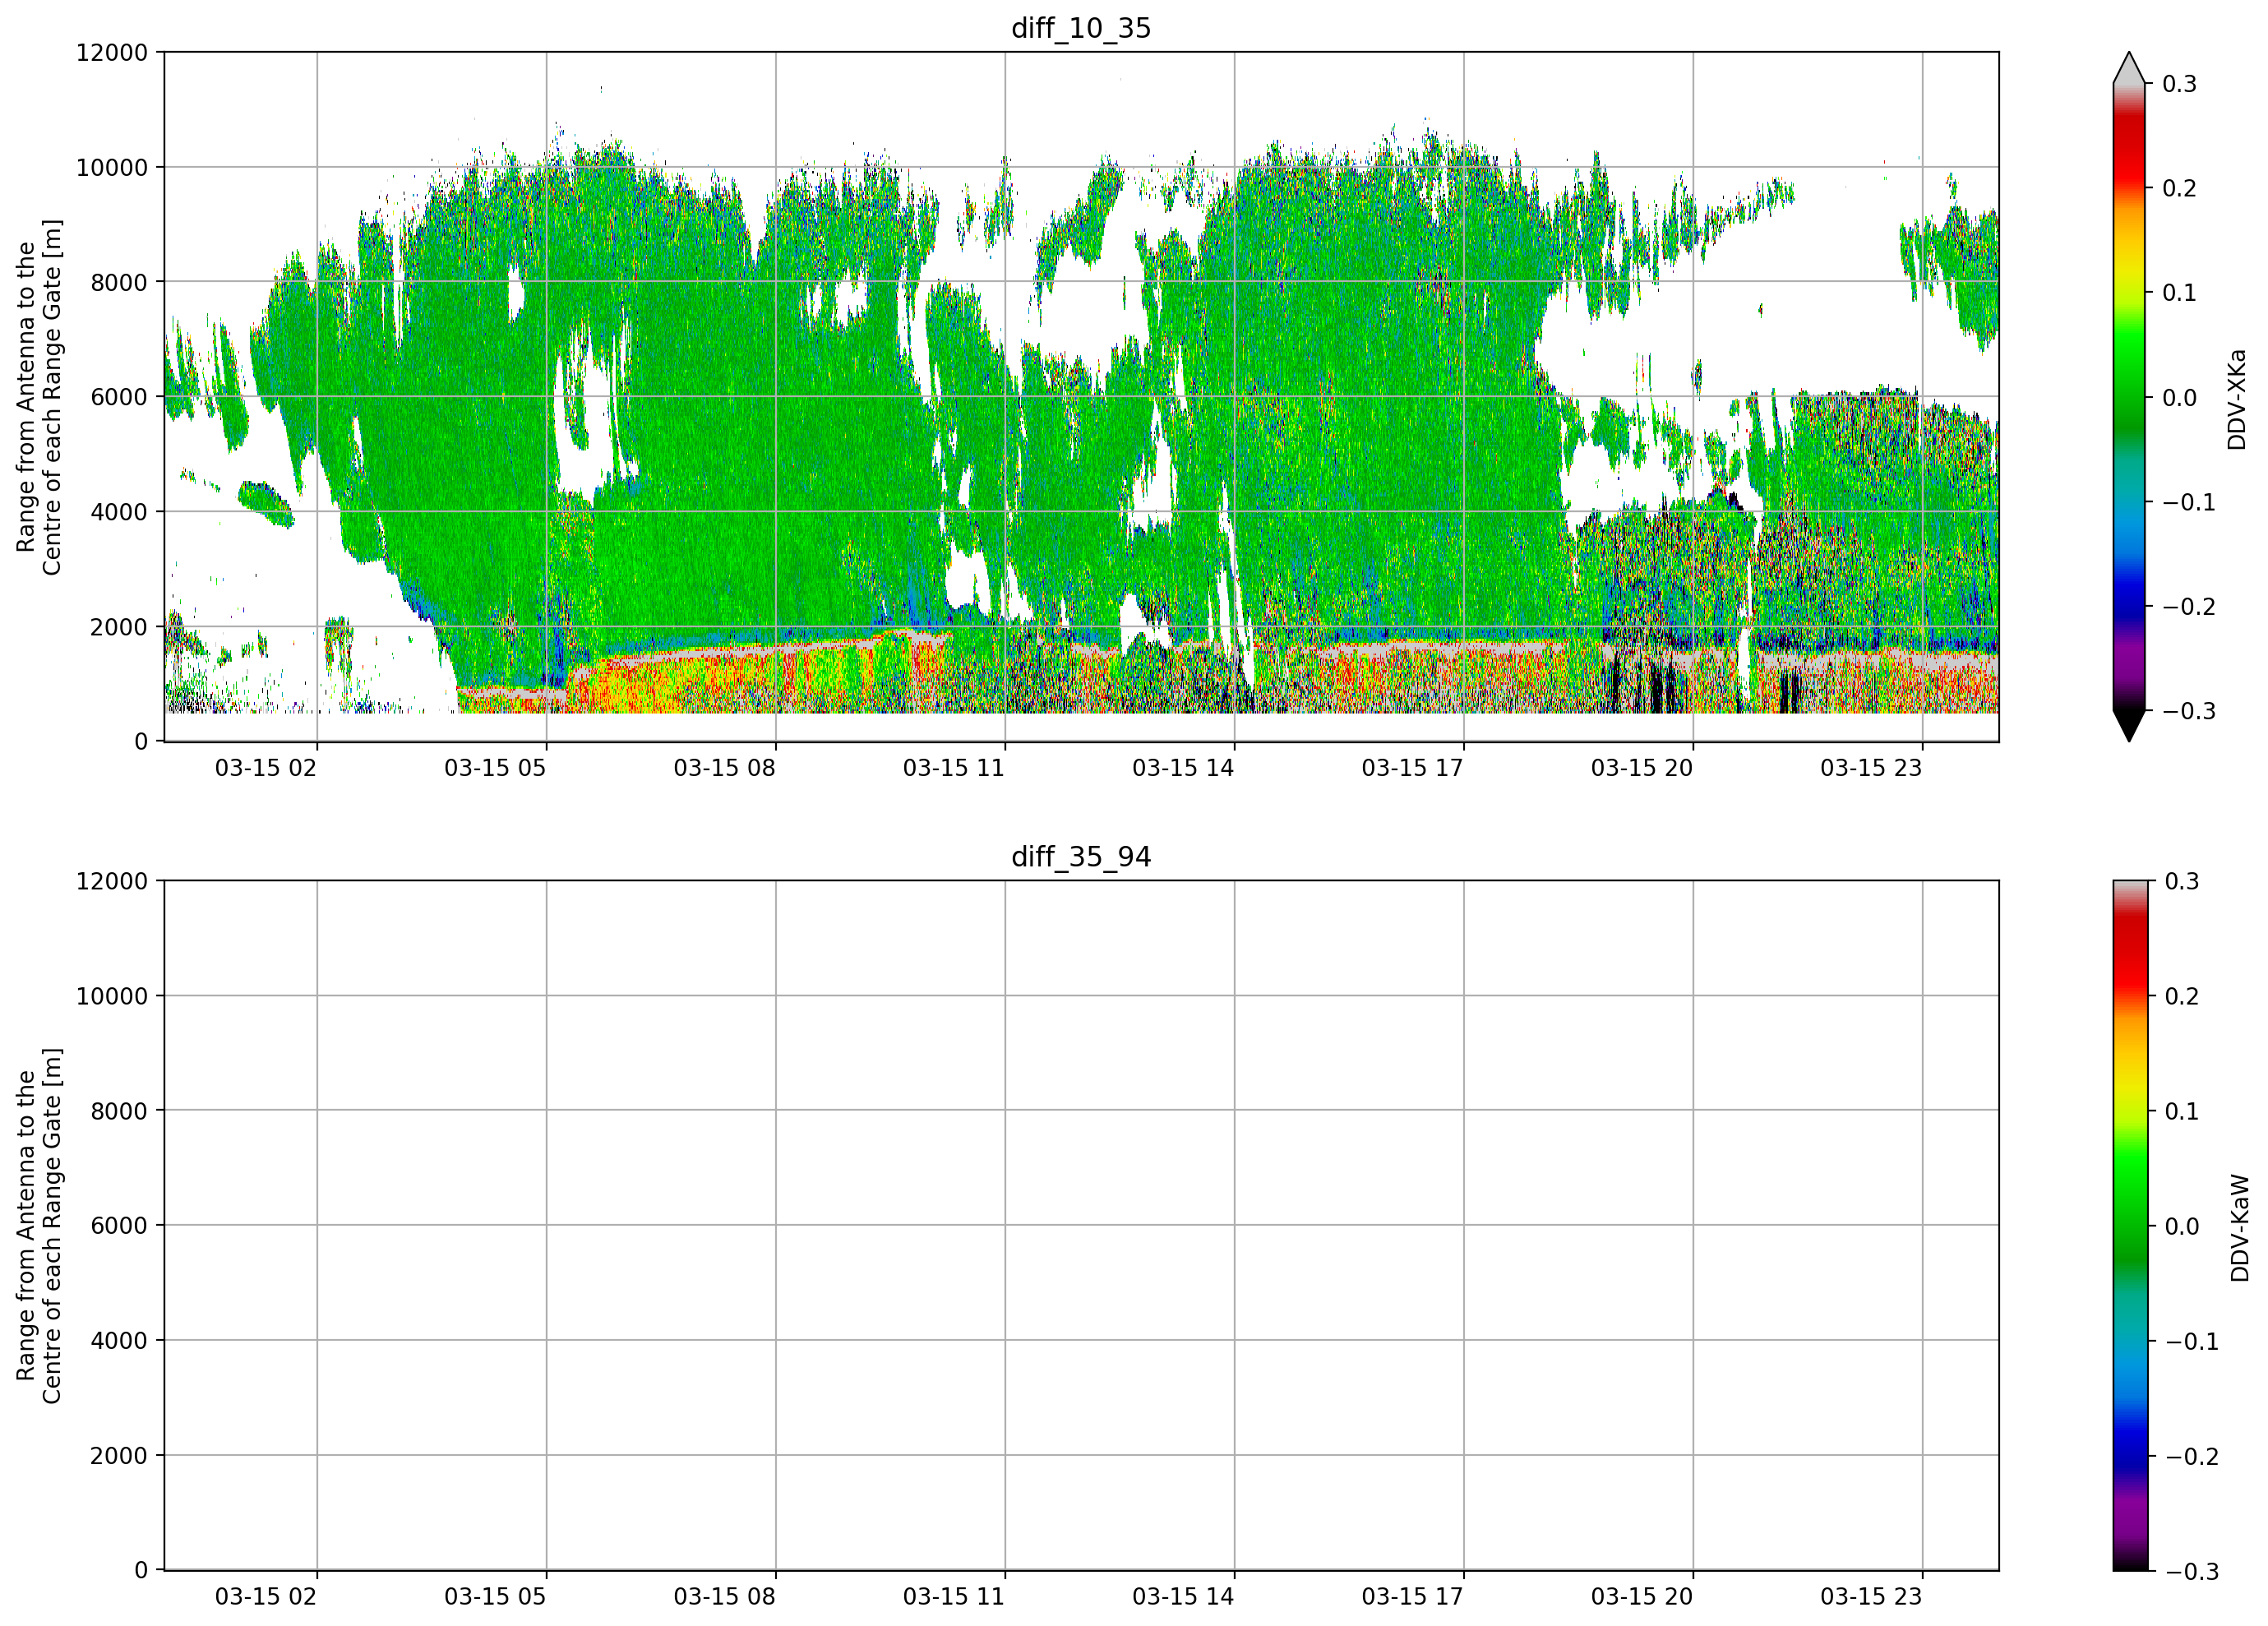The image size is (2268, 1626).
Task: Click the diff_10_35 plot title
Action: (1081, 28)
